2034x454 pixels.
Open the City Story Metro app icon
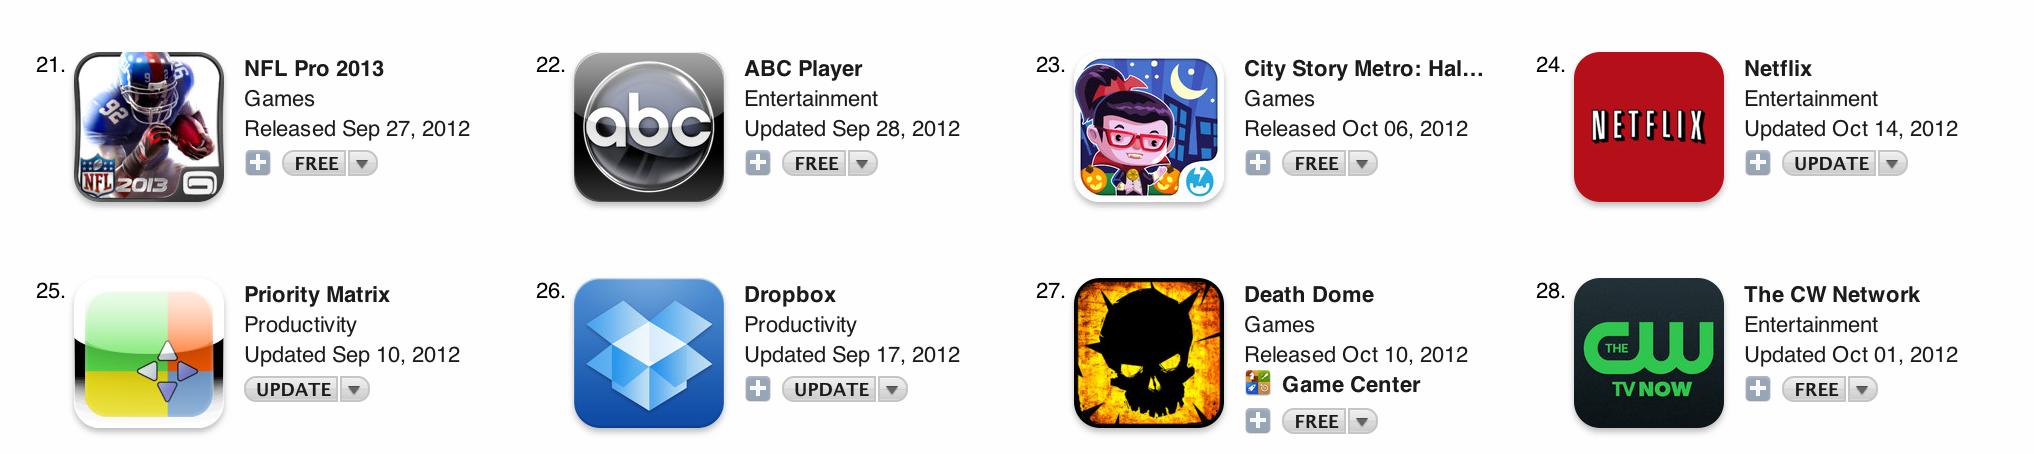point(1149,127)
